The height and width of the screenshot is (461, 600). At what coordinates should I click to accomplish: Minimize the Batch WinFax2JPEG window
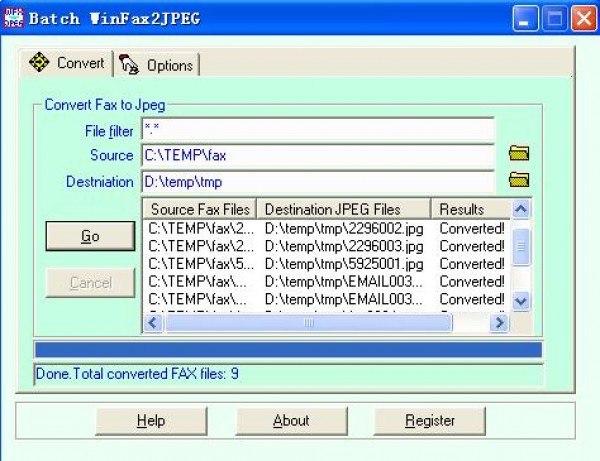tap(525, 18)
